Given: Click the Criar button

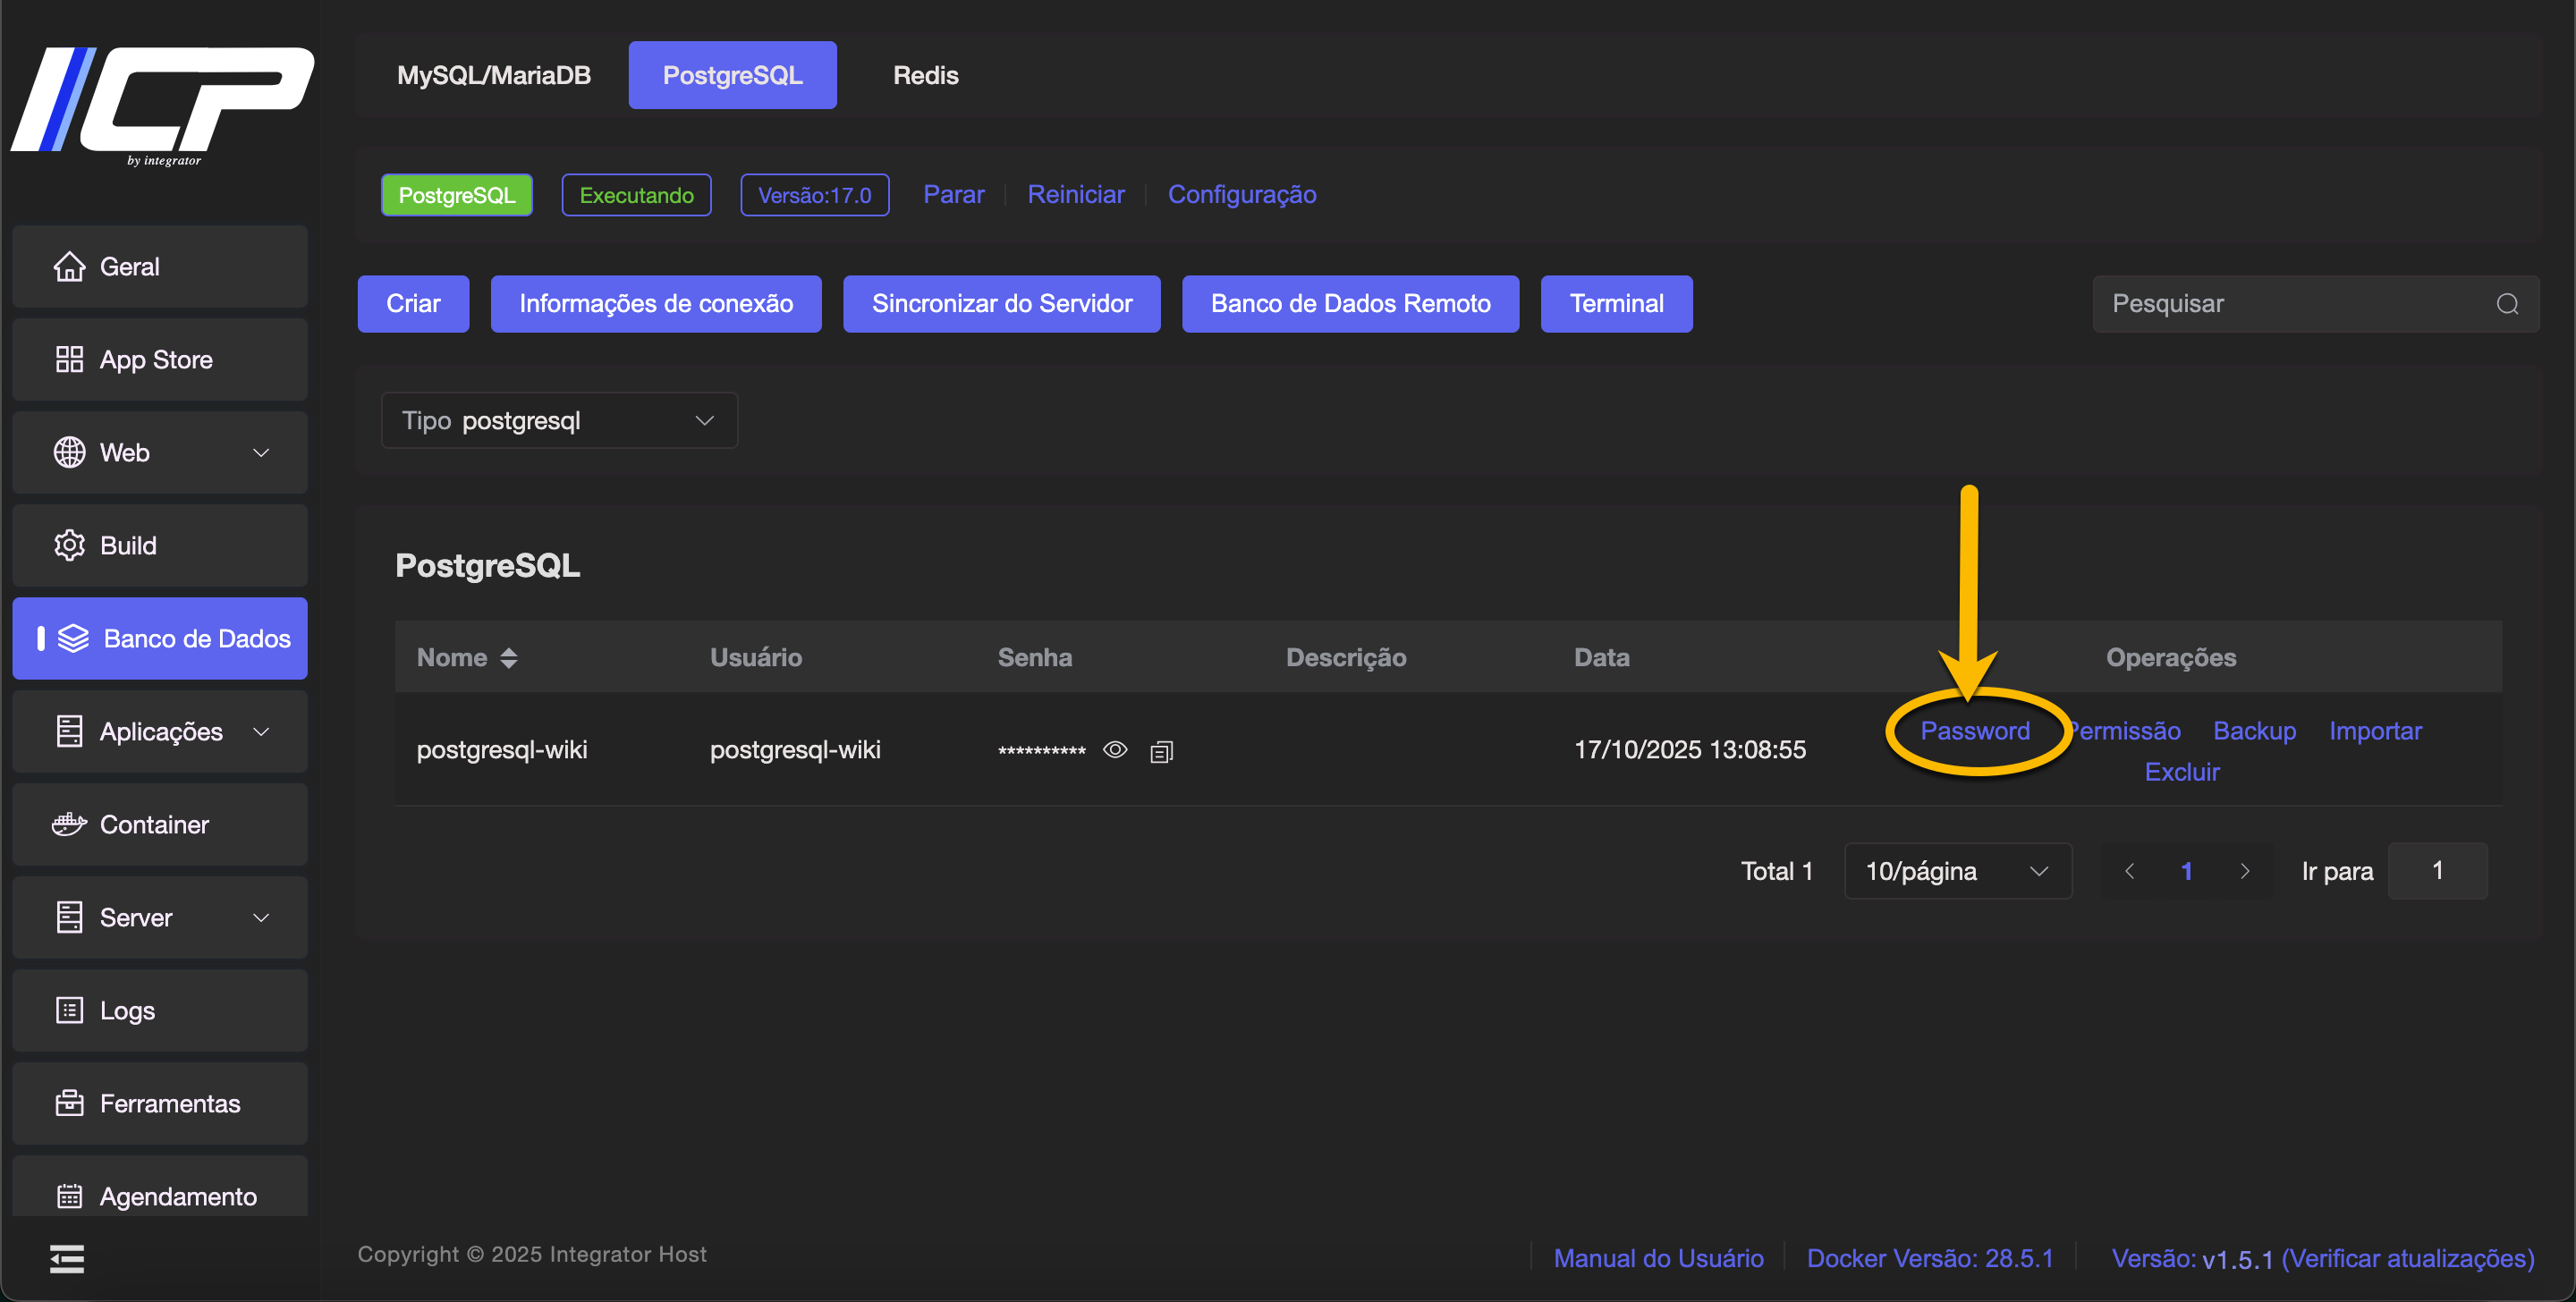Looking at the screenshot, I should (x=413, y=304).
